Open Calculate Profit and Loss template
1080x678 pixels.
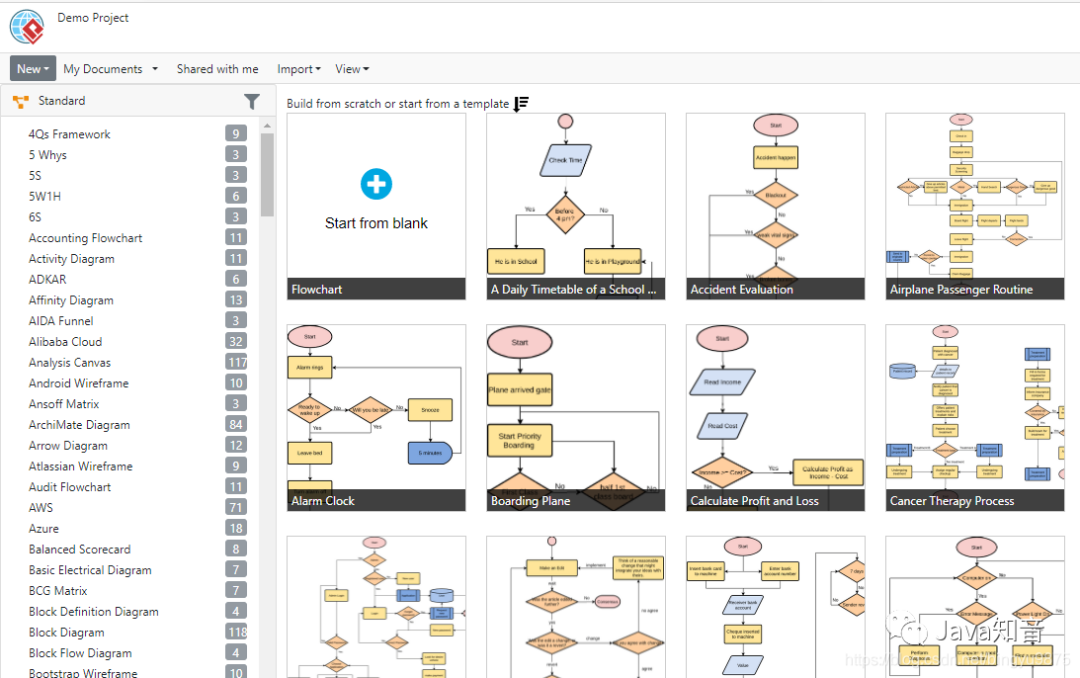(775, 417)
